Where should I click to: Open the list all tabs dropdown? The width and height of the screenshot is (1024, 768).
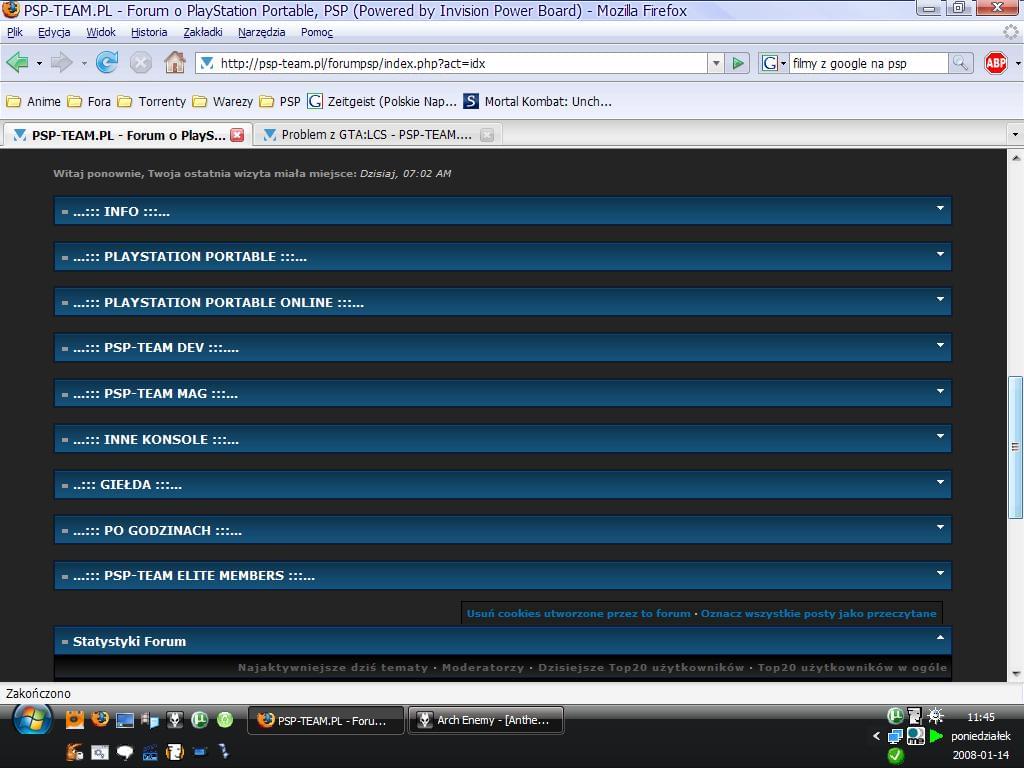(x=1015, y=135)
